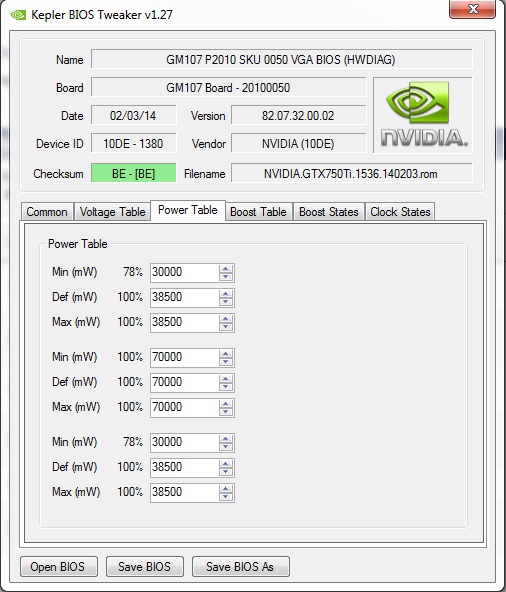
Task: Increase second group Def (mW) 70000 value
Action: click(x=226, y=379)
